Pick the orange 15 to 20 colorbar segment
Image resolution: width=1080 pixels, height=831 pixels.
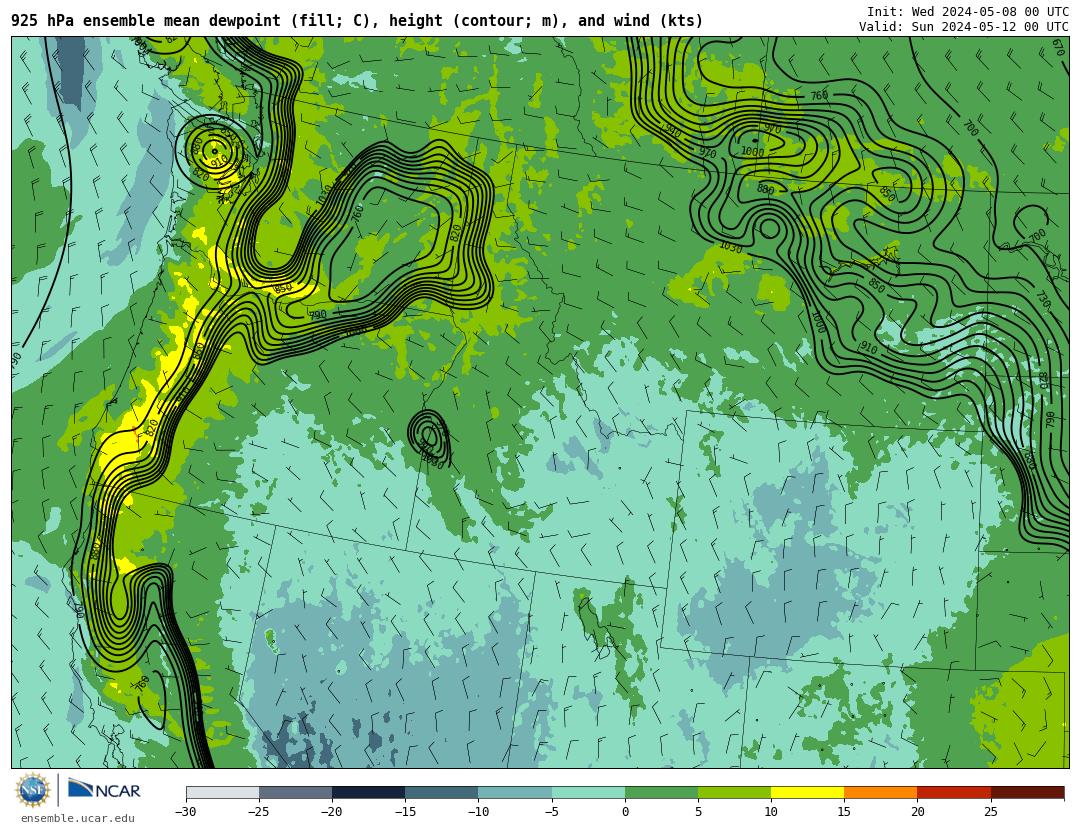(881, 792)
